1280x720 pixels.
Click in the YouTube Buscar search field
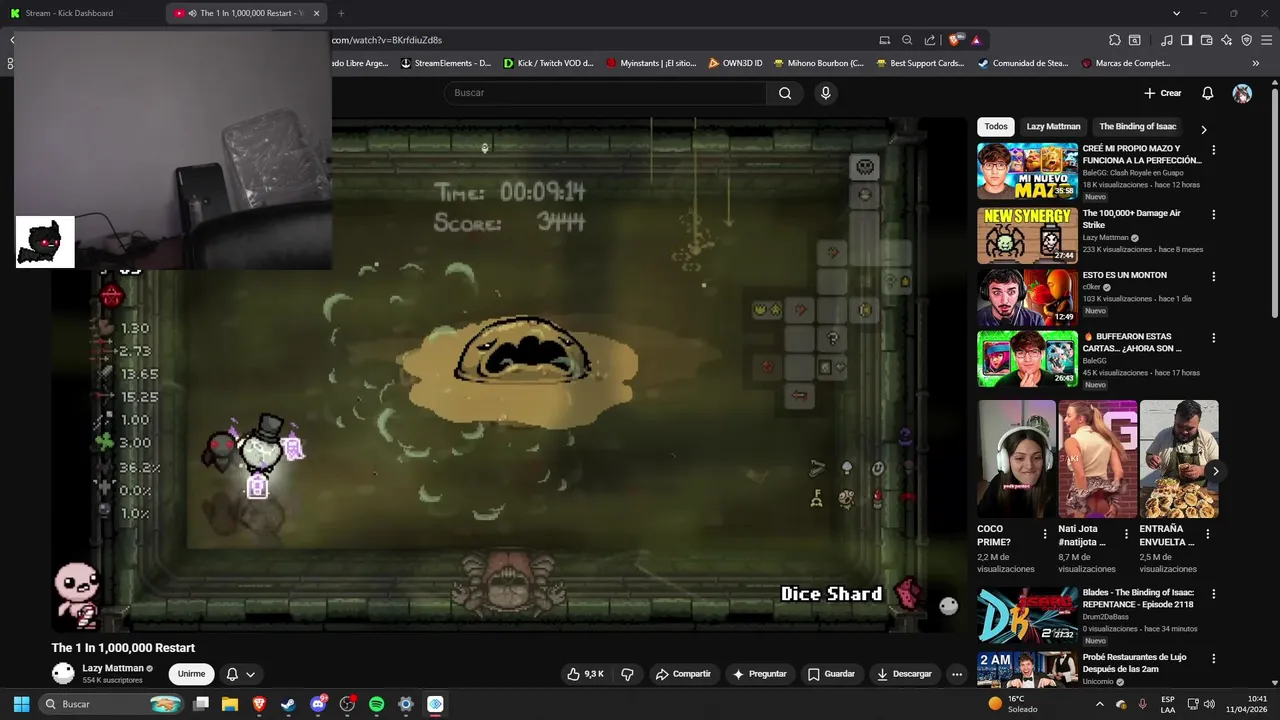[606, 93]
